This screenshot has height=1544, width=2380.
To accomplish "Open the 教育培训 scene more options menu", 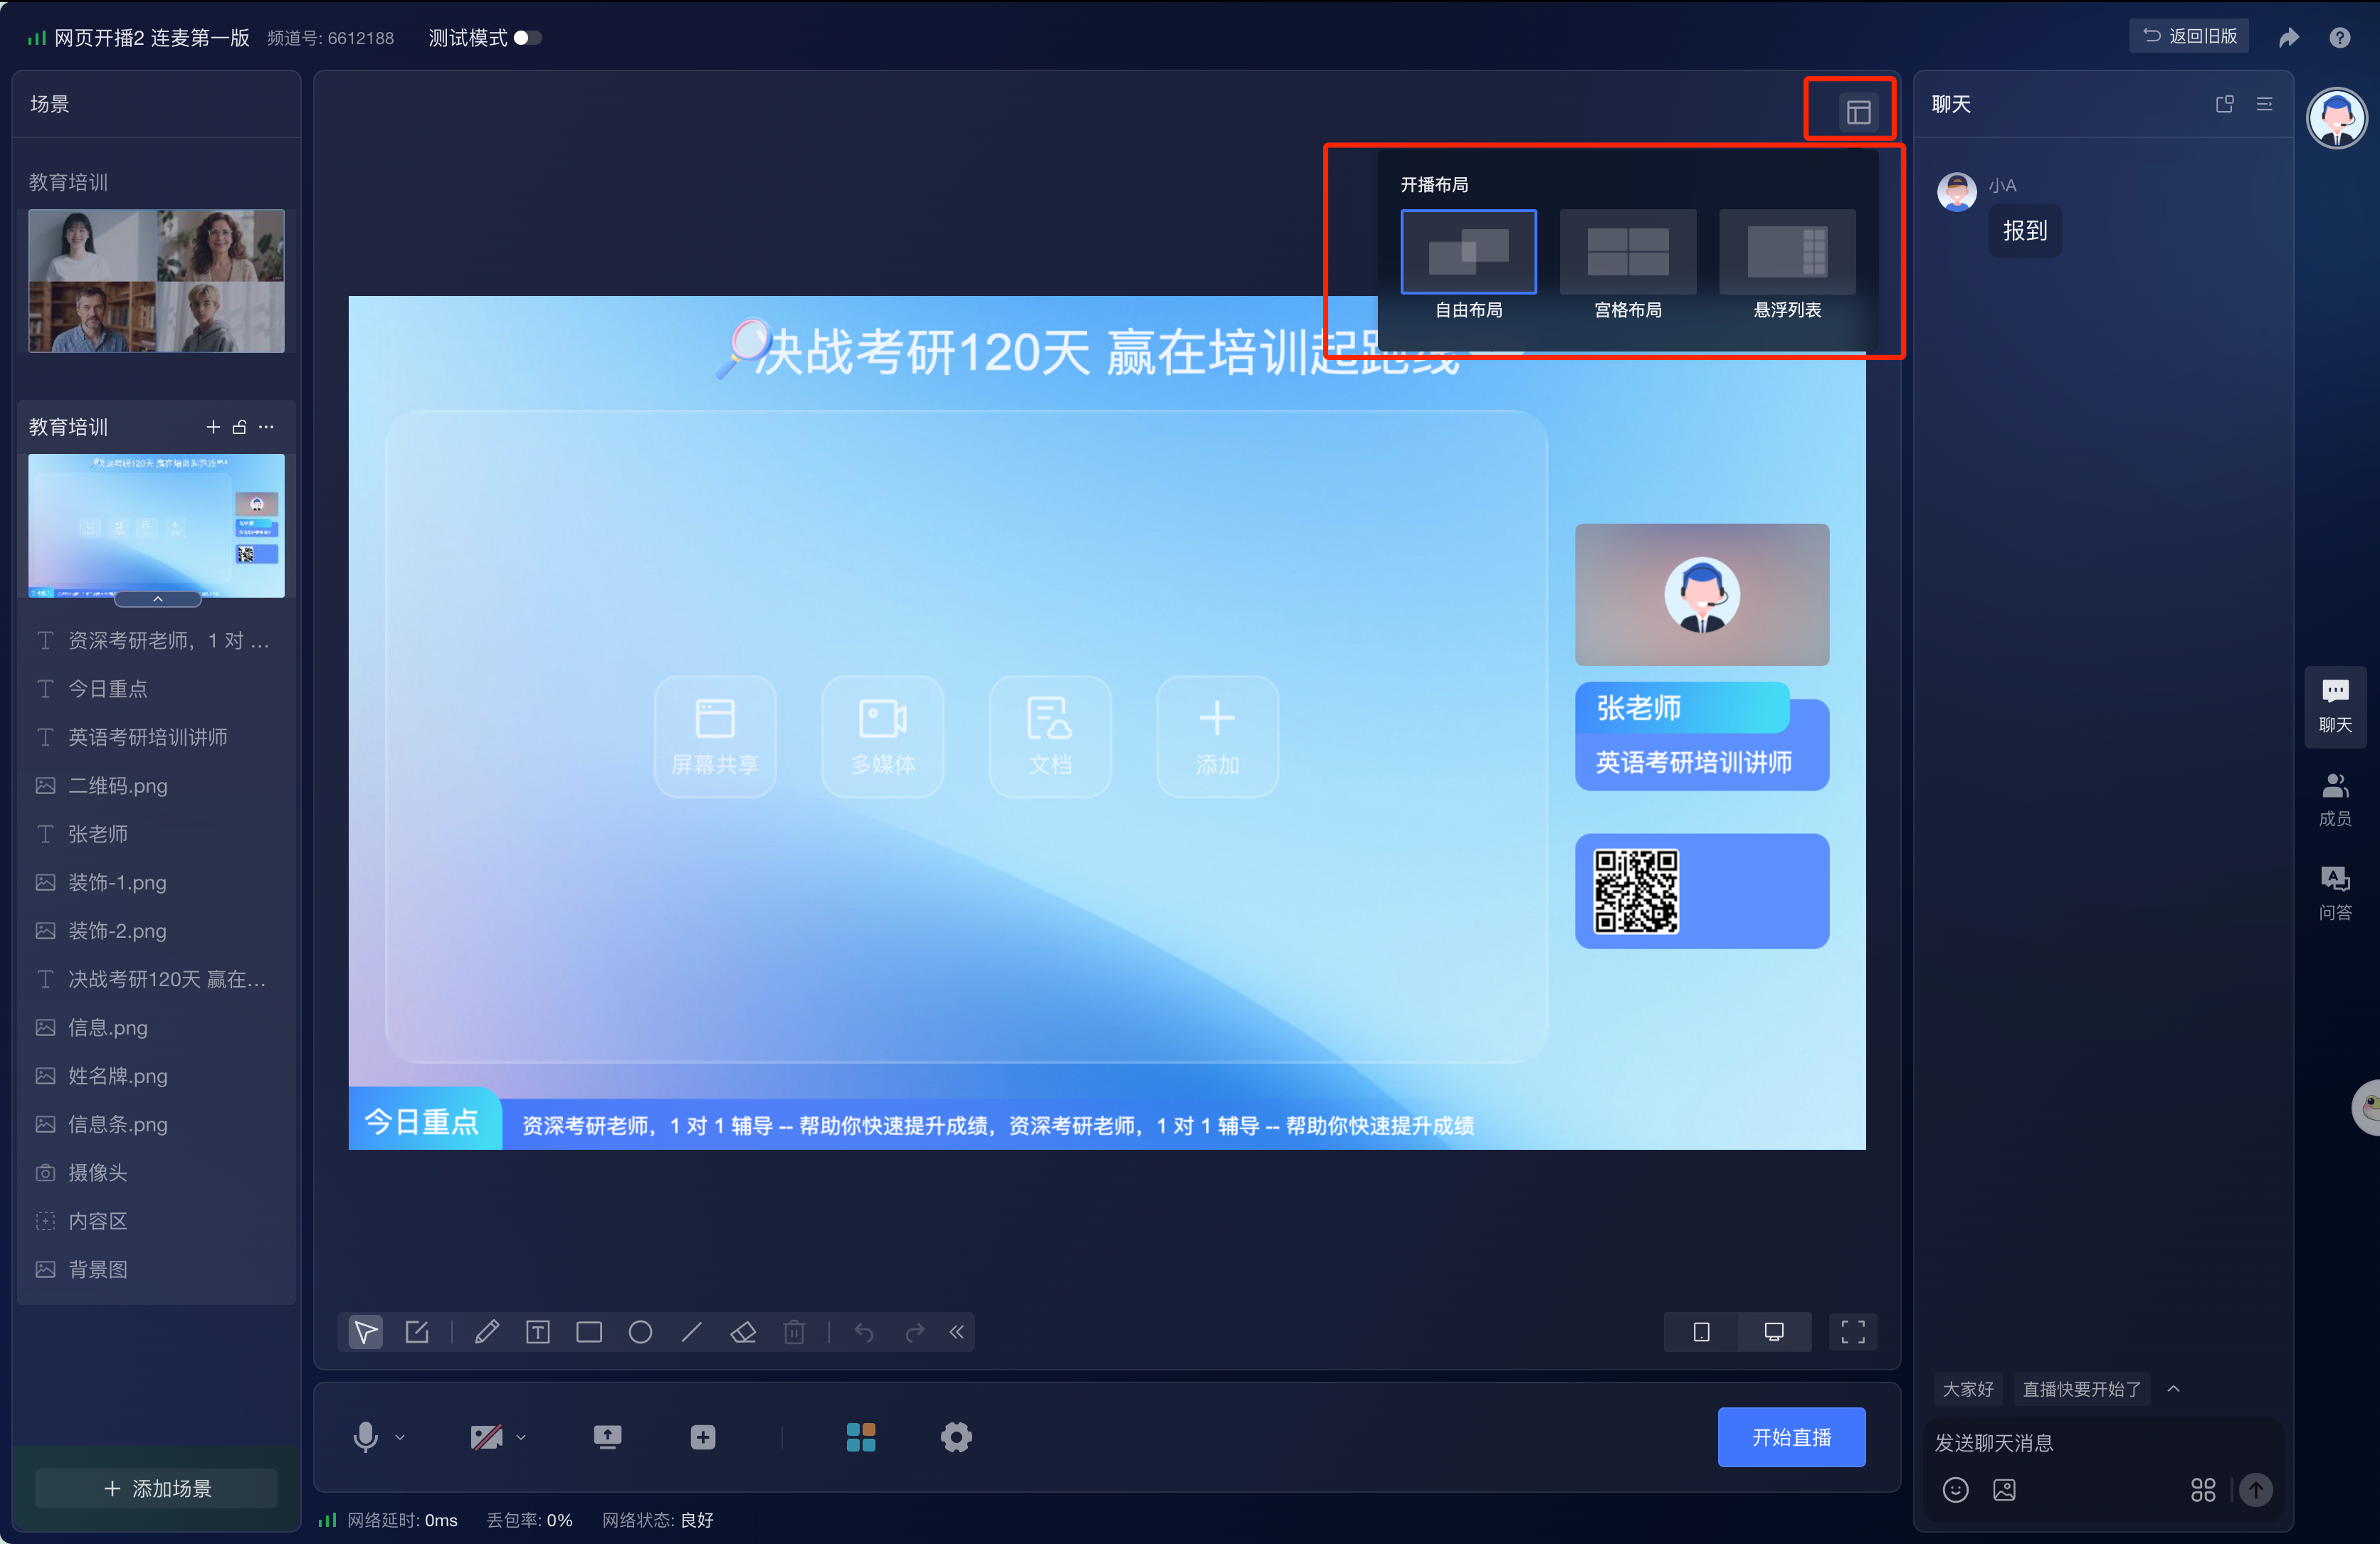I will coord(266,427).
